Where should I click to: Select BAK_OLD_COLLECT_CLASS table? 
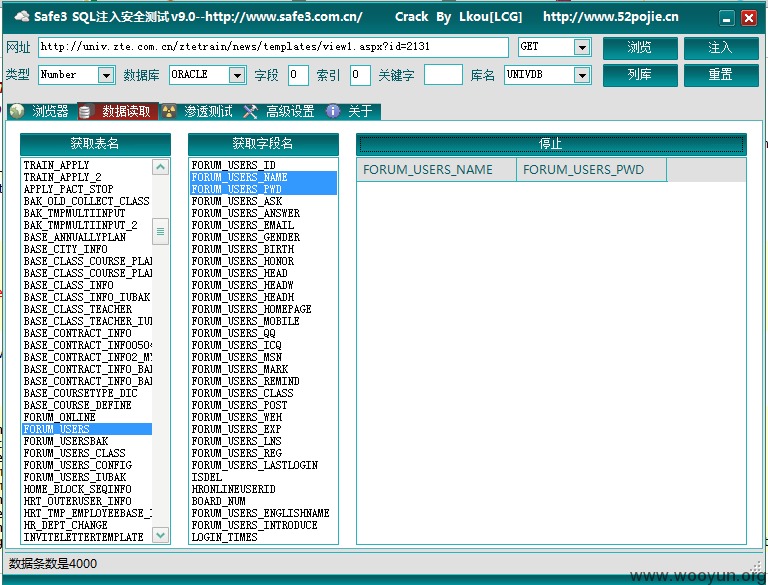pyautogui.click(x=87, y=201)
